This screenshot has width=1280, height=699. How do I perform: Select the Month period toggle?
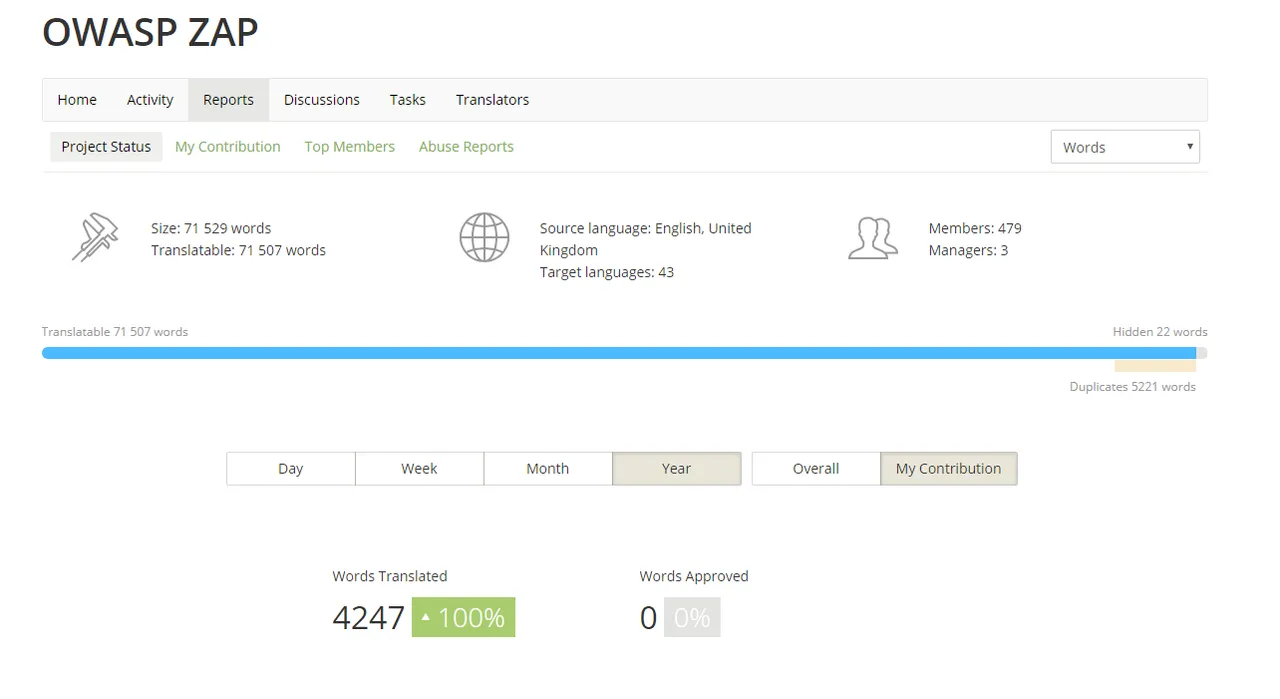pos(548,468)
